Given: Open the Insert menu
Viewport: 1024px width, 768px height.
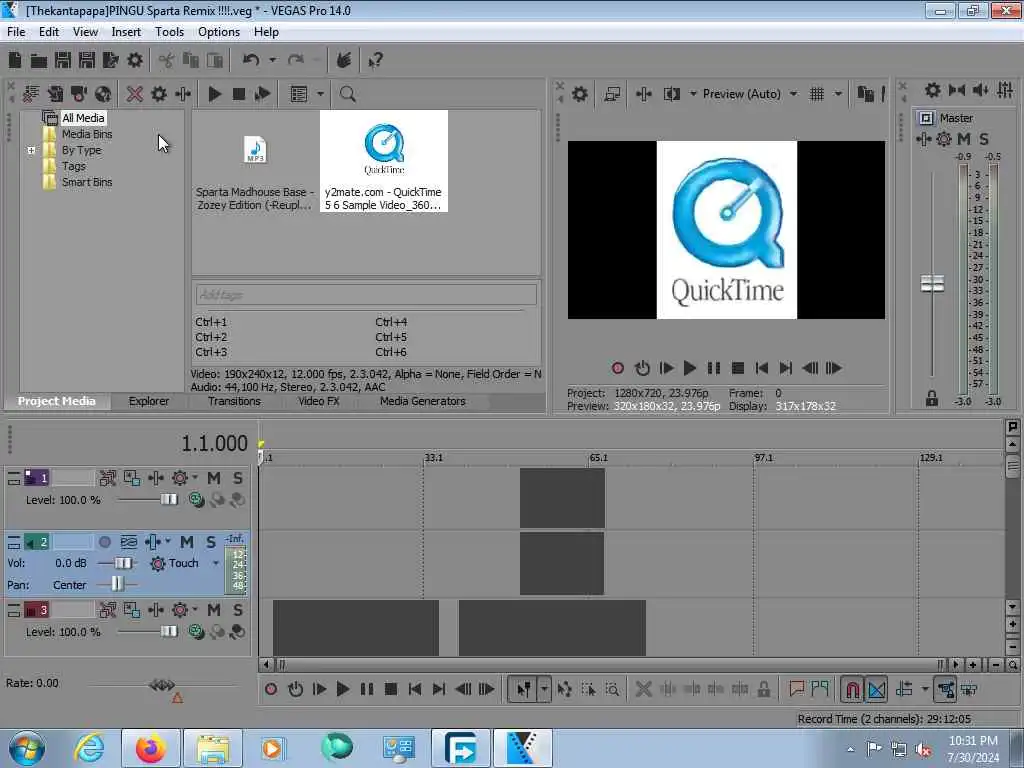Looking at the screenshot, I should coord(126,32).
